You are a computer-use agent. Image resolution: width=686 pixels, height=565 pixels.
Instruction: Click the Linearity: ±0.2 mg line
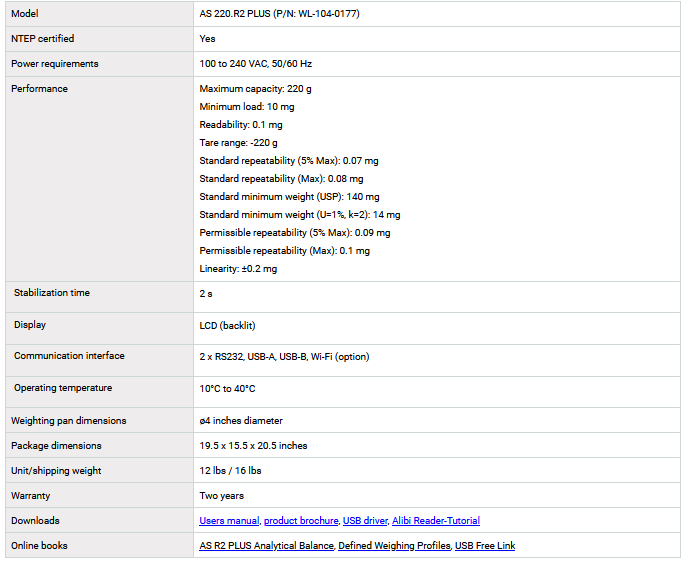238,269
